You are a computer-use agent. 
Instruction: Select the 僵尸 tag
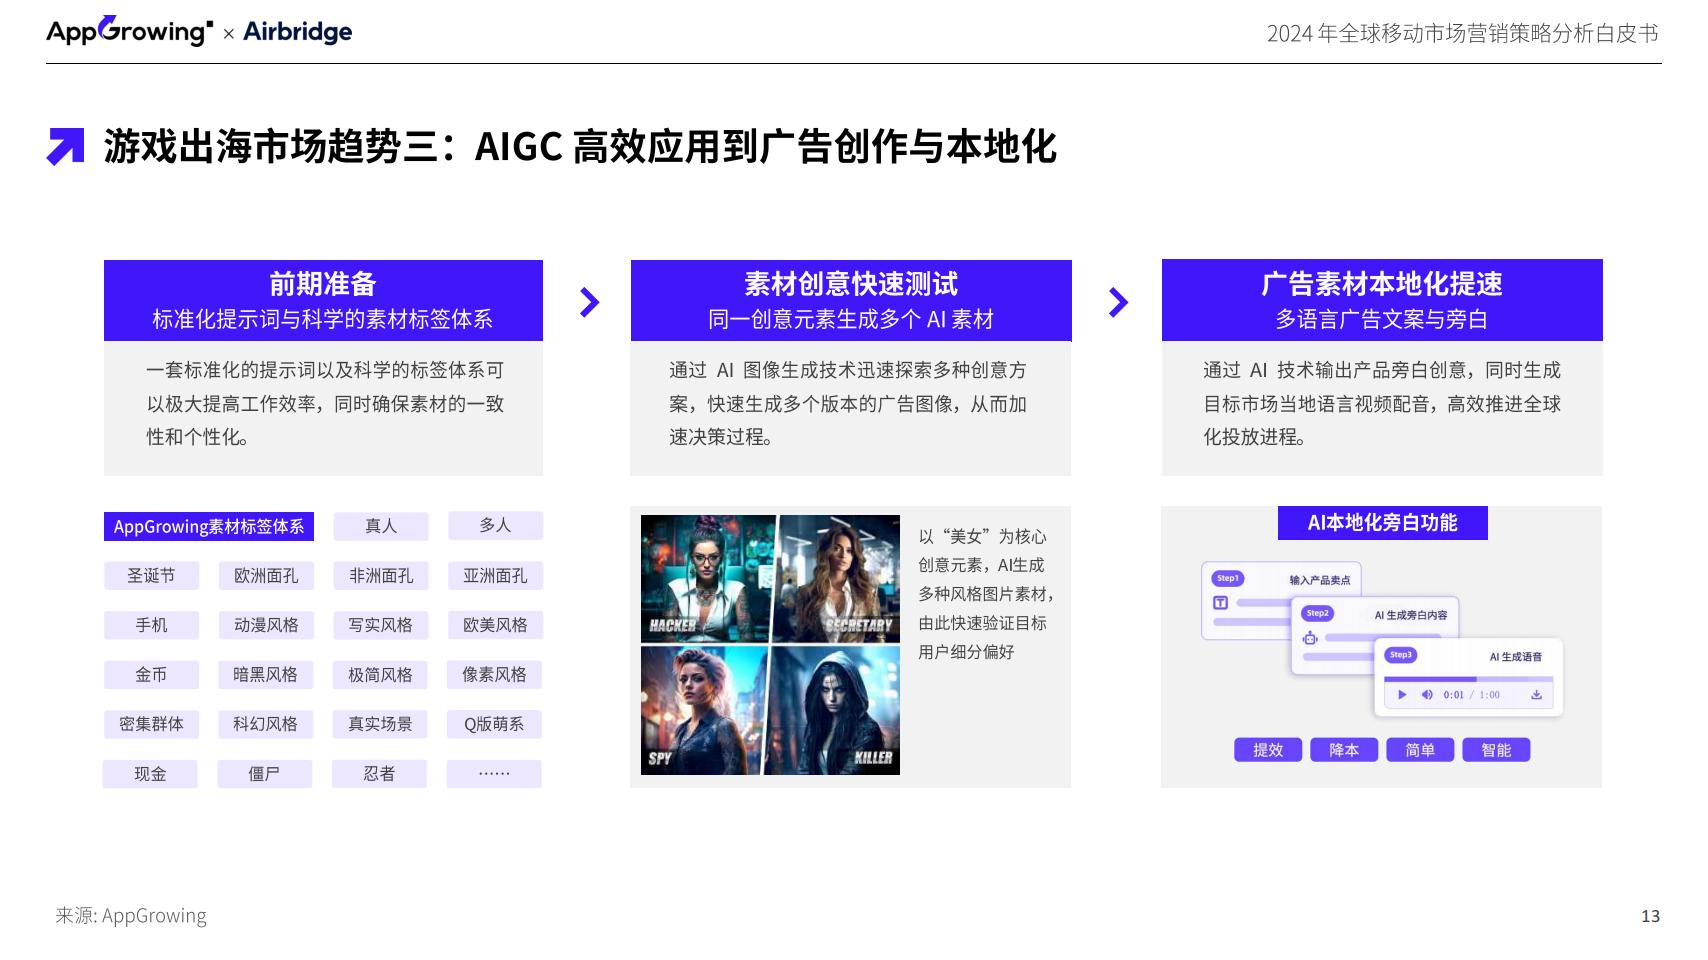coord(265,774)
